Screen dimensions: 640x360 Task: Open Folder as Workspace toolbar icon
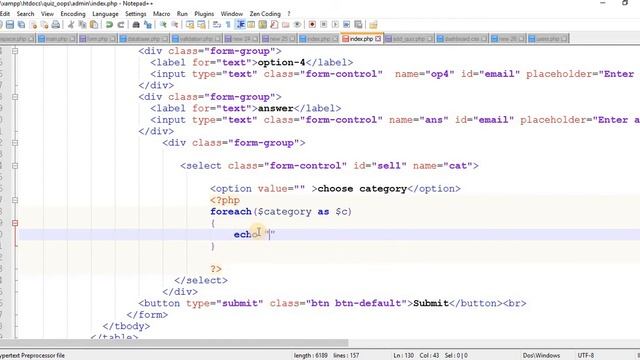tap(286, 24)
